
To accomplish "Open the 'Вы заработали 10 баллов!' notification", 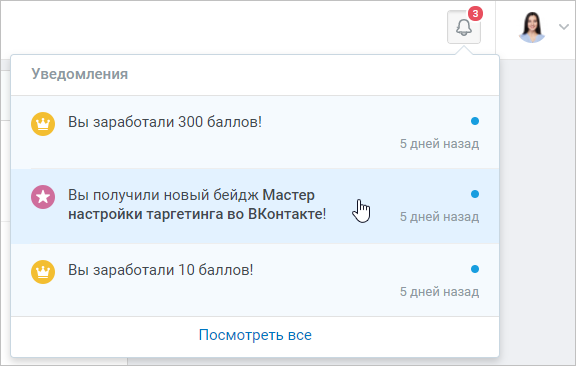I will click(255, 280).
